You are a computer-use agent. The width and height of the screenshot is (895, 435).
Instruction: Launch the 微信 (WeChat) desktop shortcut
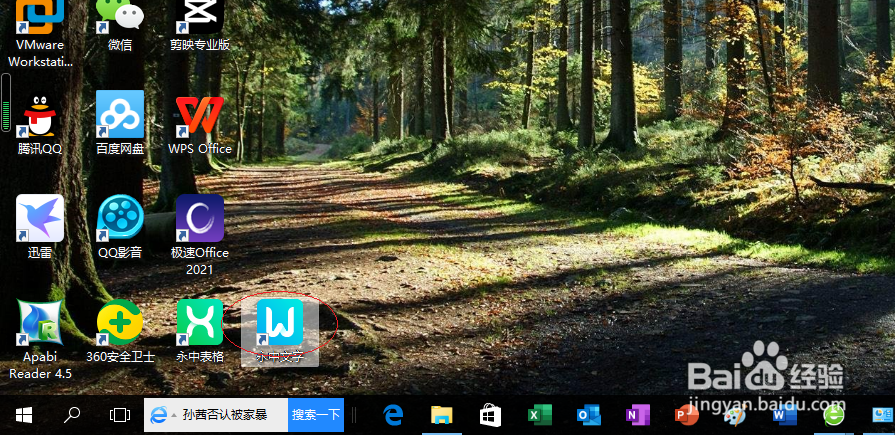[120, 26]
